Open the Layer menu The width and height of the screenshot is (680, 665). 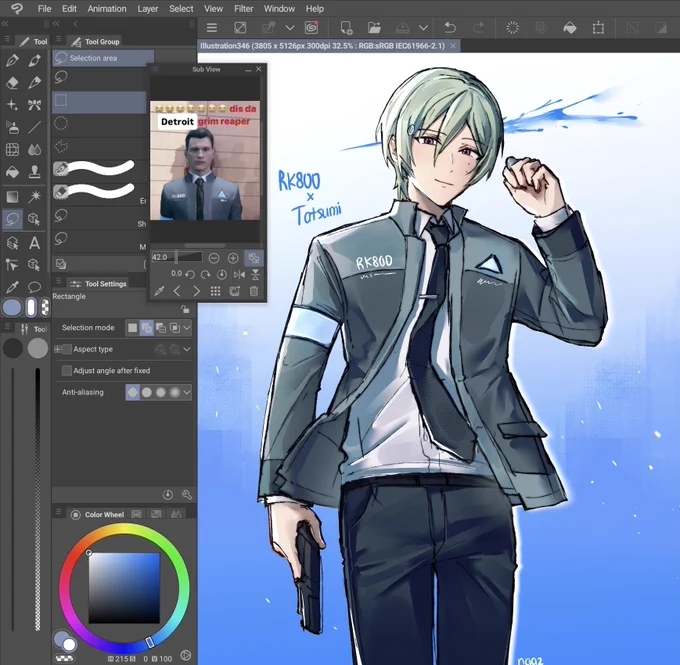pos(147,9)
